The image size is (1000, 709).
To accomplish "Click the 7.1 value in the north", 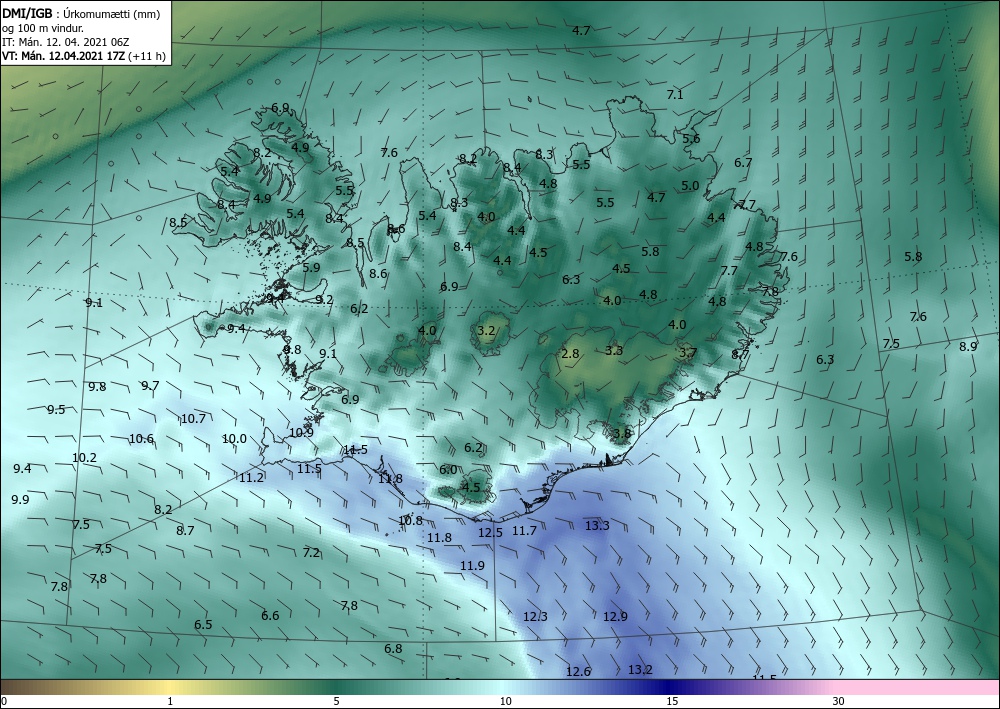I will click(675, 95).
